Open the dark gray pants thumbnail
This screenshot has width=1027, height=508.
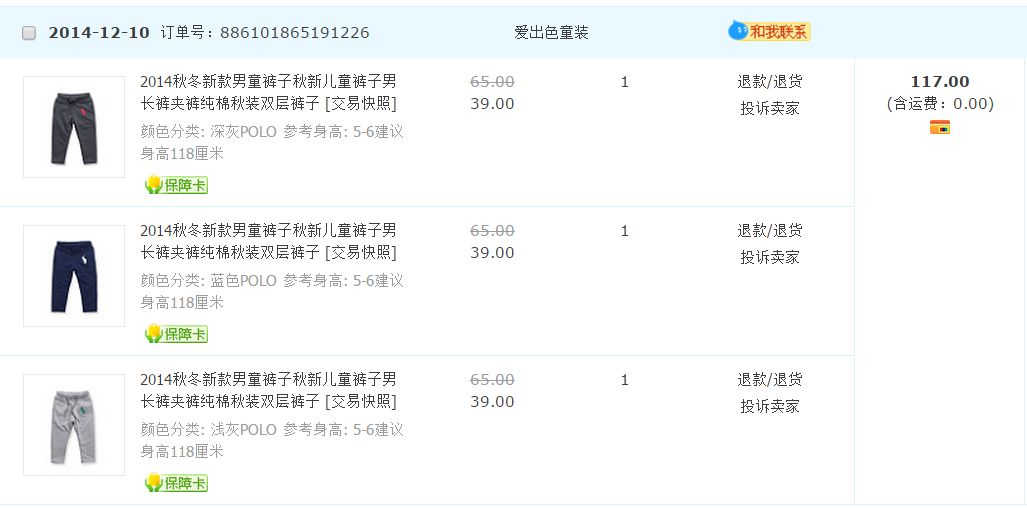74,127
